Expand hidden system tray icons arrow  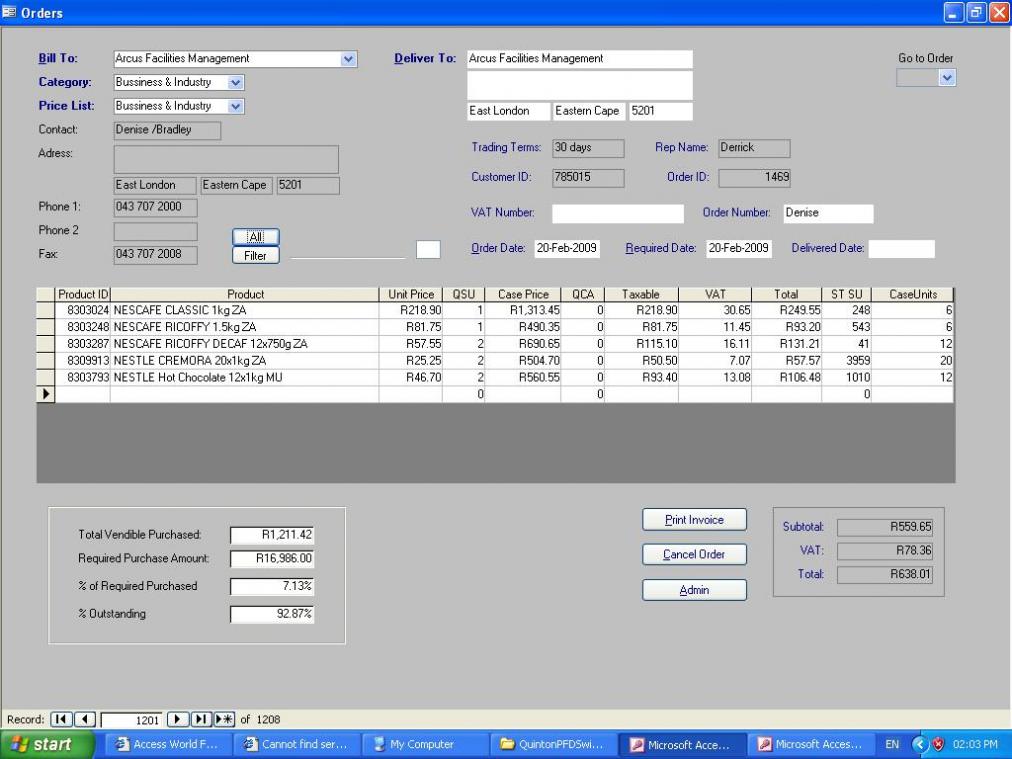920,744
